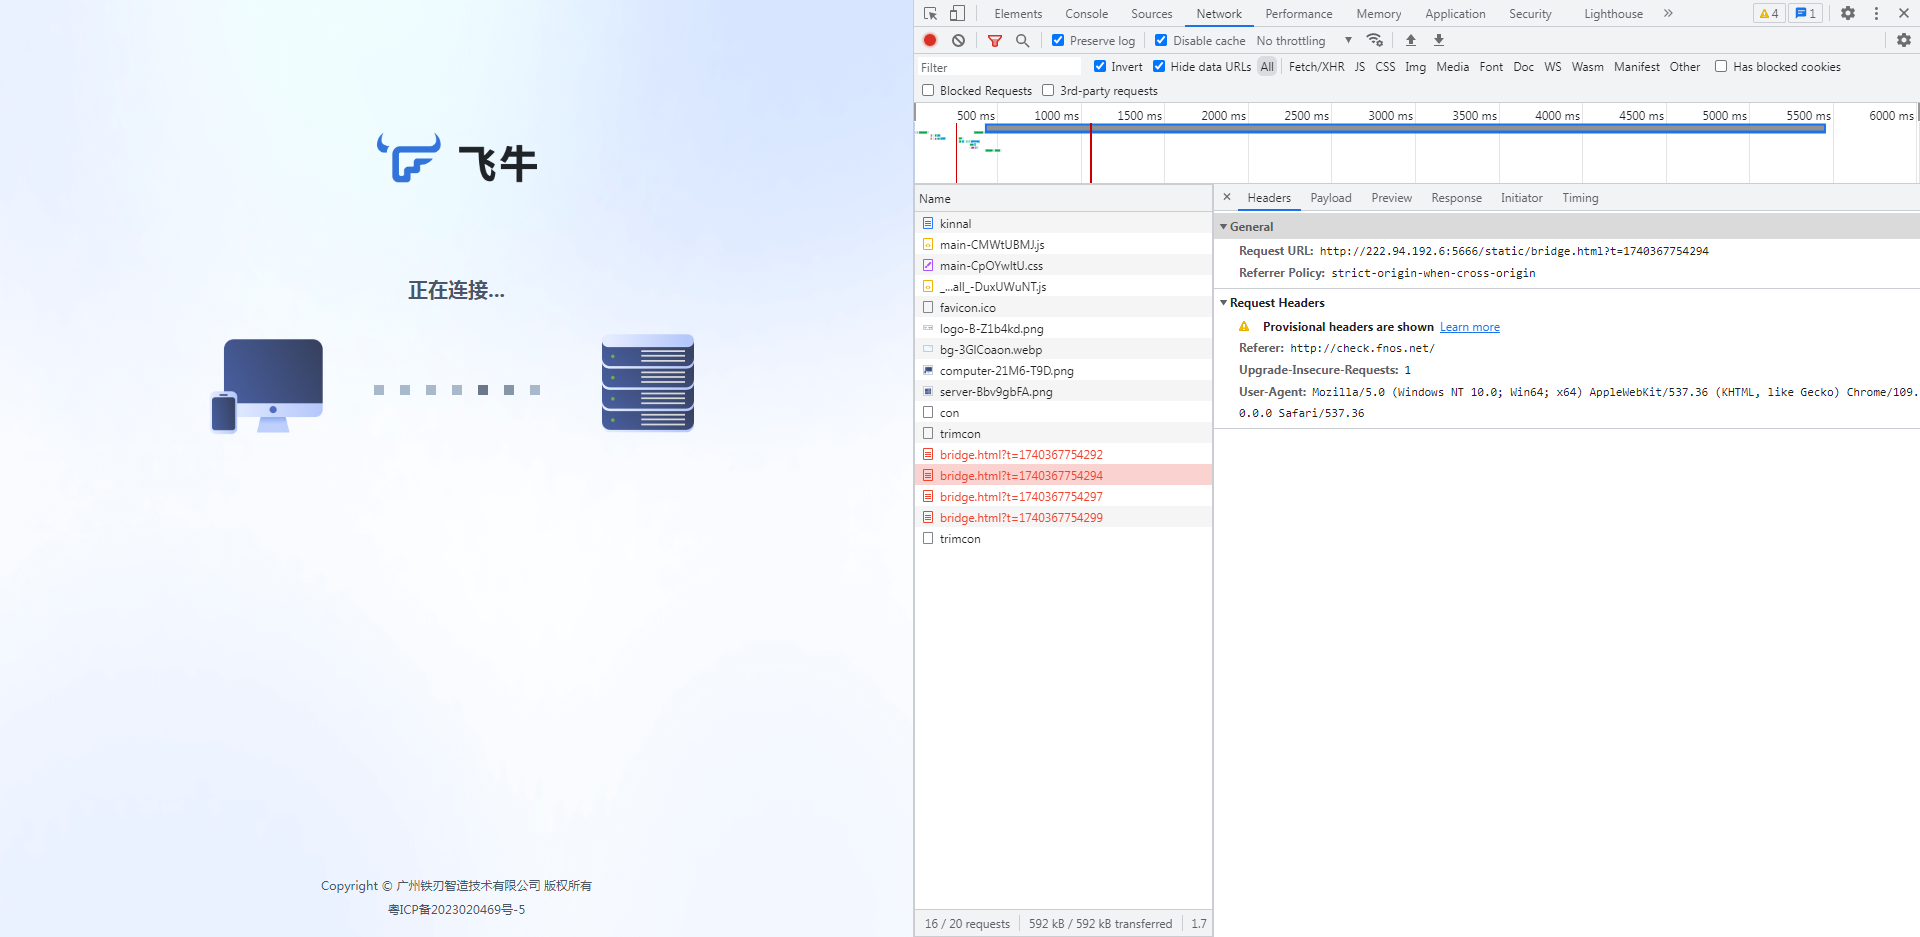This screenshot has height=937, width=1920.
Task: Select the inspect element picker icon
Action: point(930,13)
